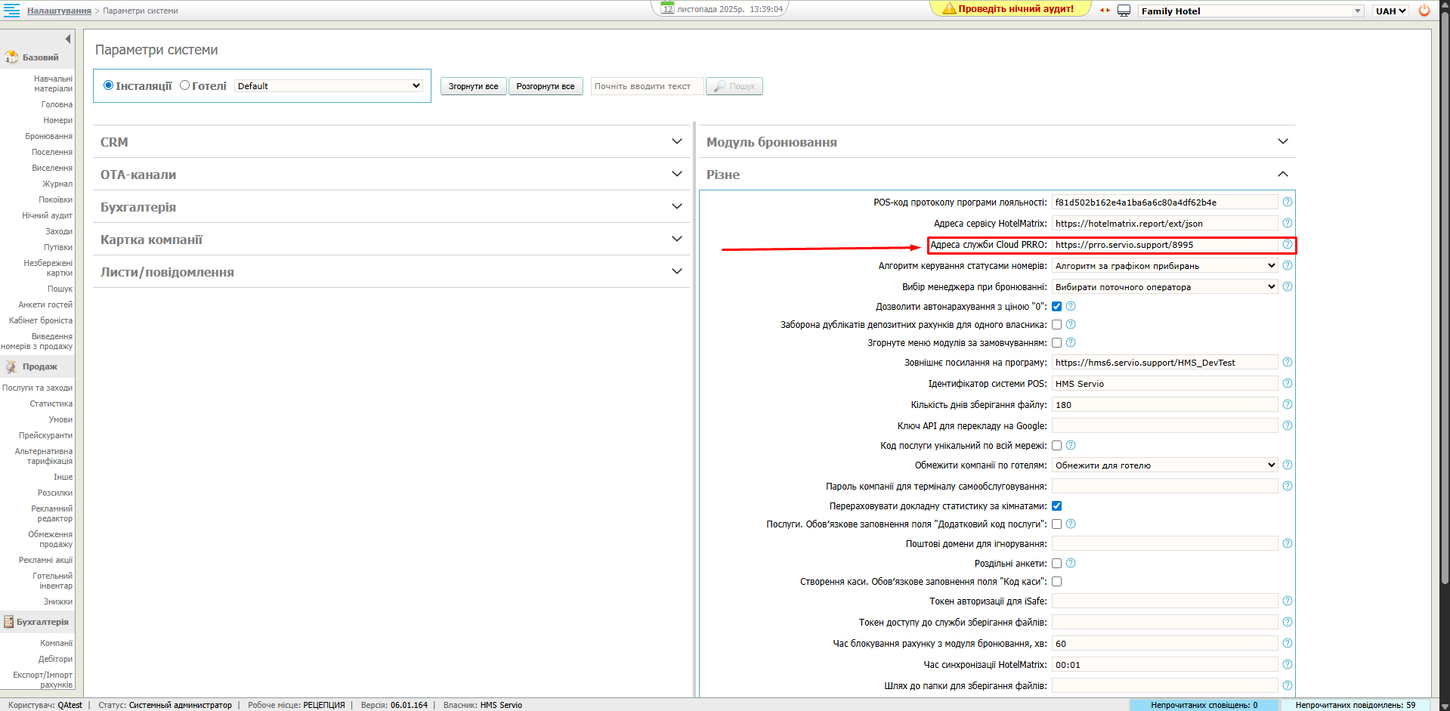Click the monitor icon beside the hotel selector
1450x711 pixels.
(1124, 11)
